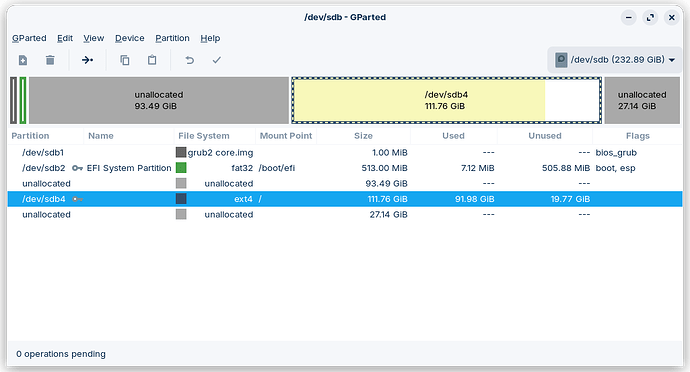Click the Copy partition icon

pyautogui.click(x=125, y=60)
